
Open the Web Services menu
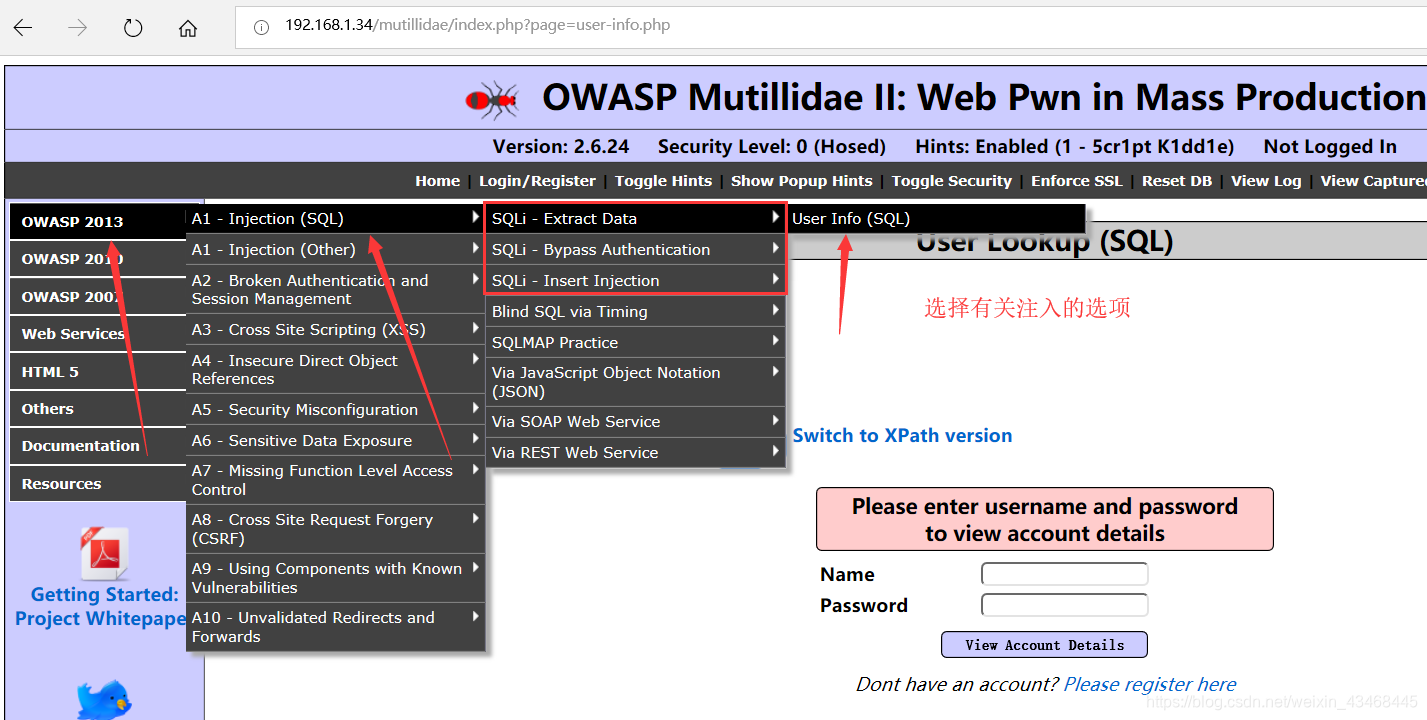97,334
